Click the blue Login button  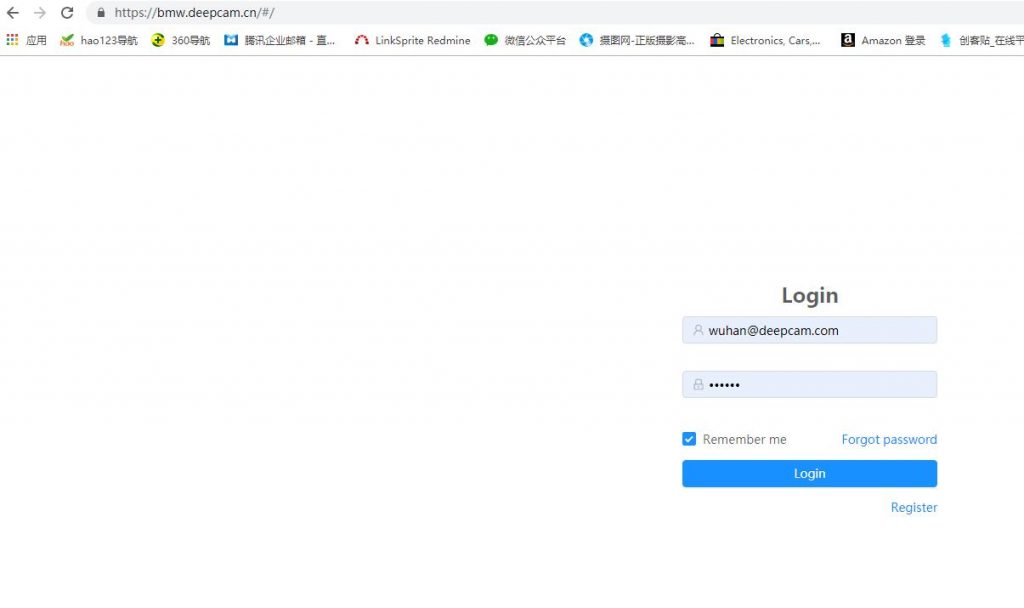[x=809, y=474]
